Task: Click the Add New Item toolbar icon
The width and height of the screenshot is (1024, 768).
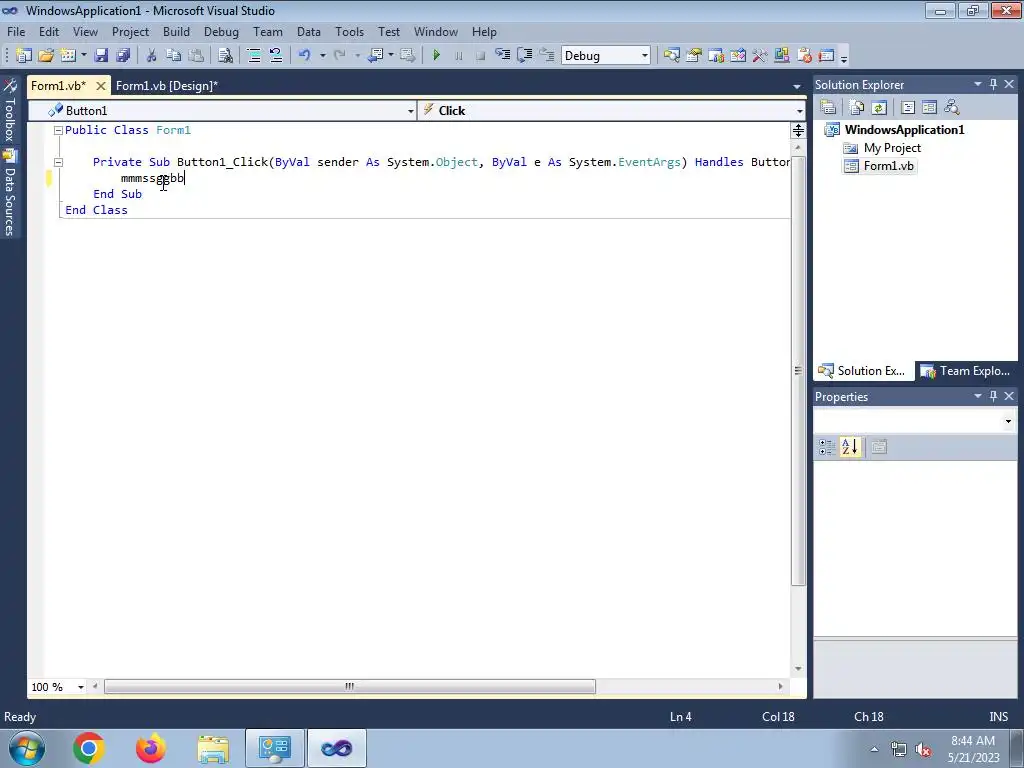Action: [67, 56]
